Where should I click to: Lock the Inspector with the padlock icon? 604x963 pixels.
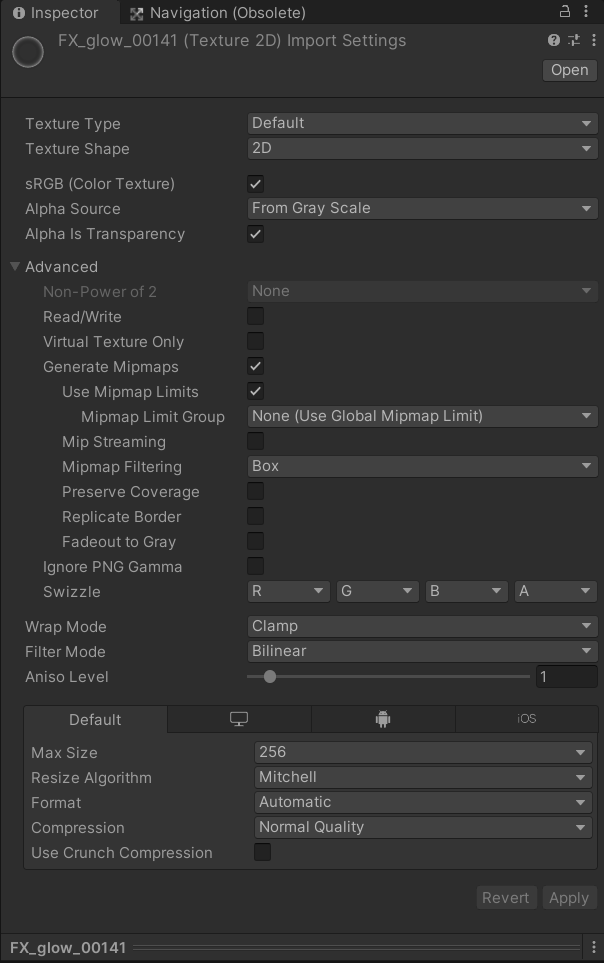[565, 12]
